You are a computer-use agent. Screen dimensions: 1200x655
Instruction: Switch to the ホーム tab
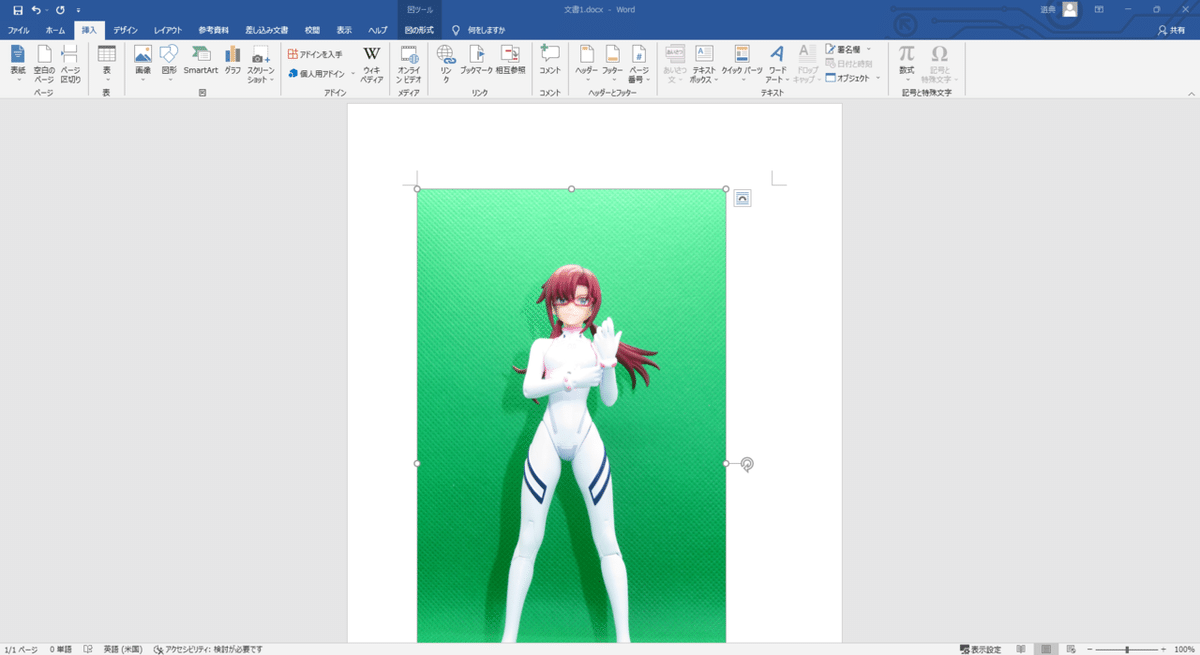point(55,31)
